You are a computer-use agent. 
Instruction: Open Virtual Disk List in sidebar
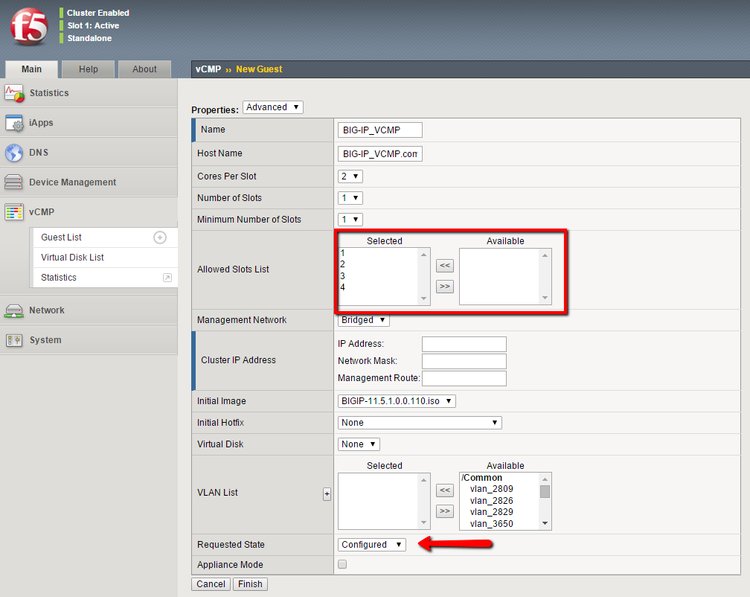click(x=72, y=257)
